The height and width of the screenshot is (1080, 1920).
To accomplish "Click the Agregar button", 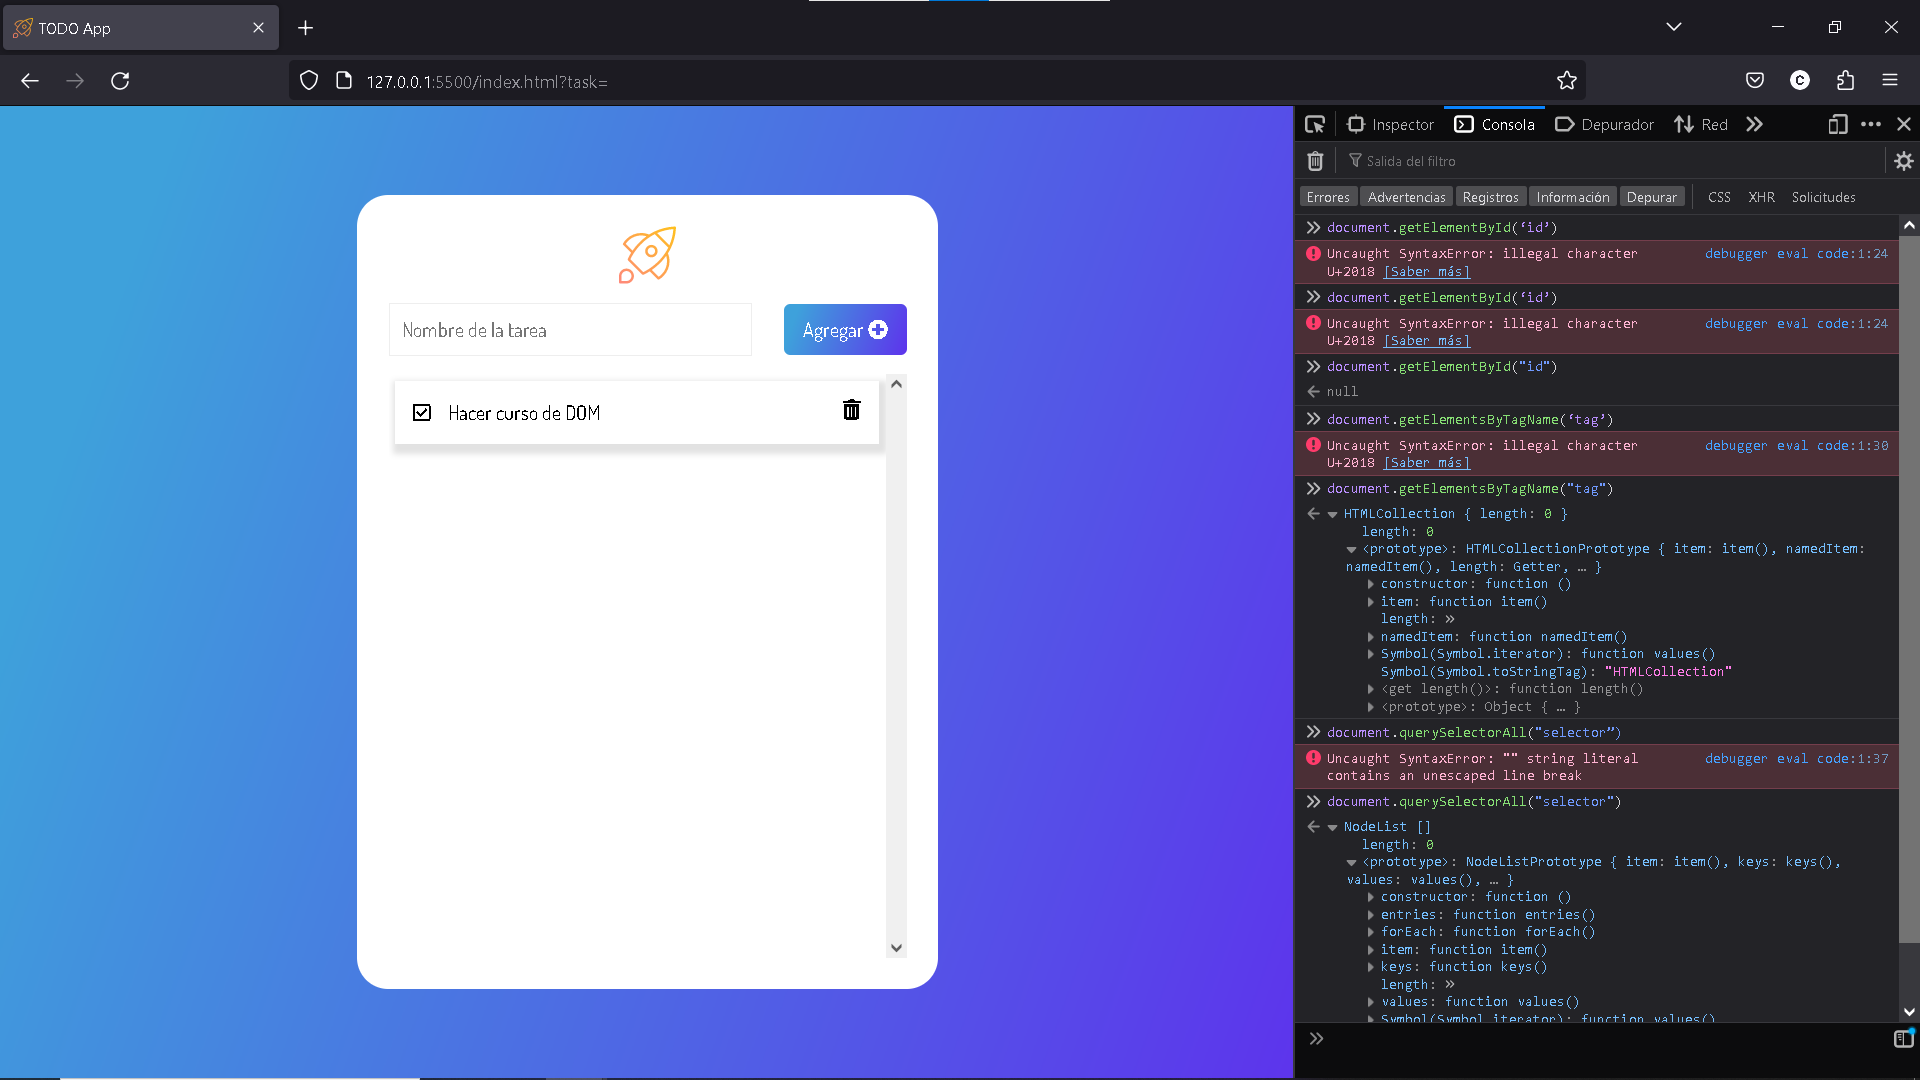I will [x=845, y=330].
